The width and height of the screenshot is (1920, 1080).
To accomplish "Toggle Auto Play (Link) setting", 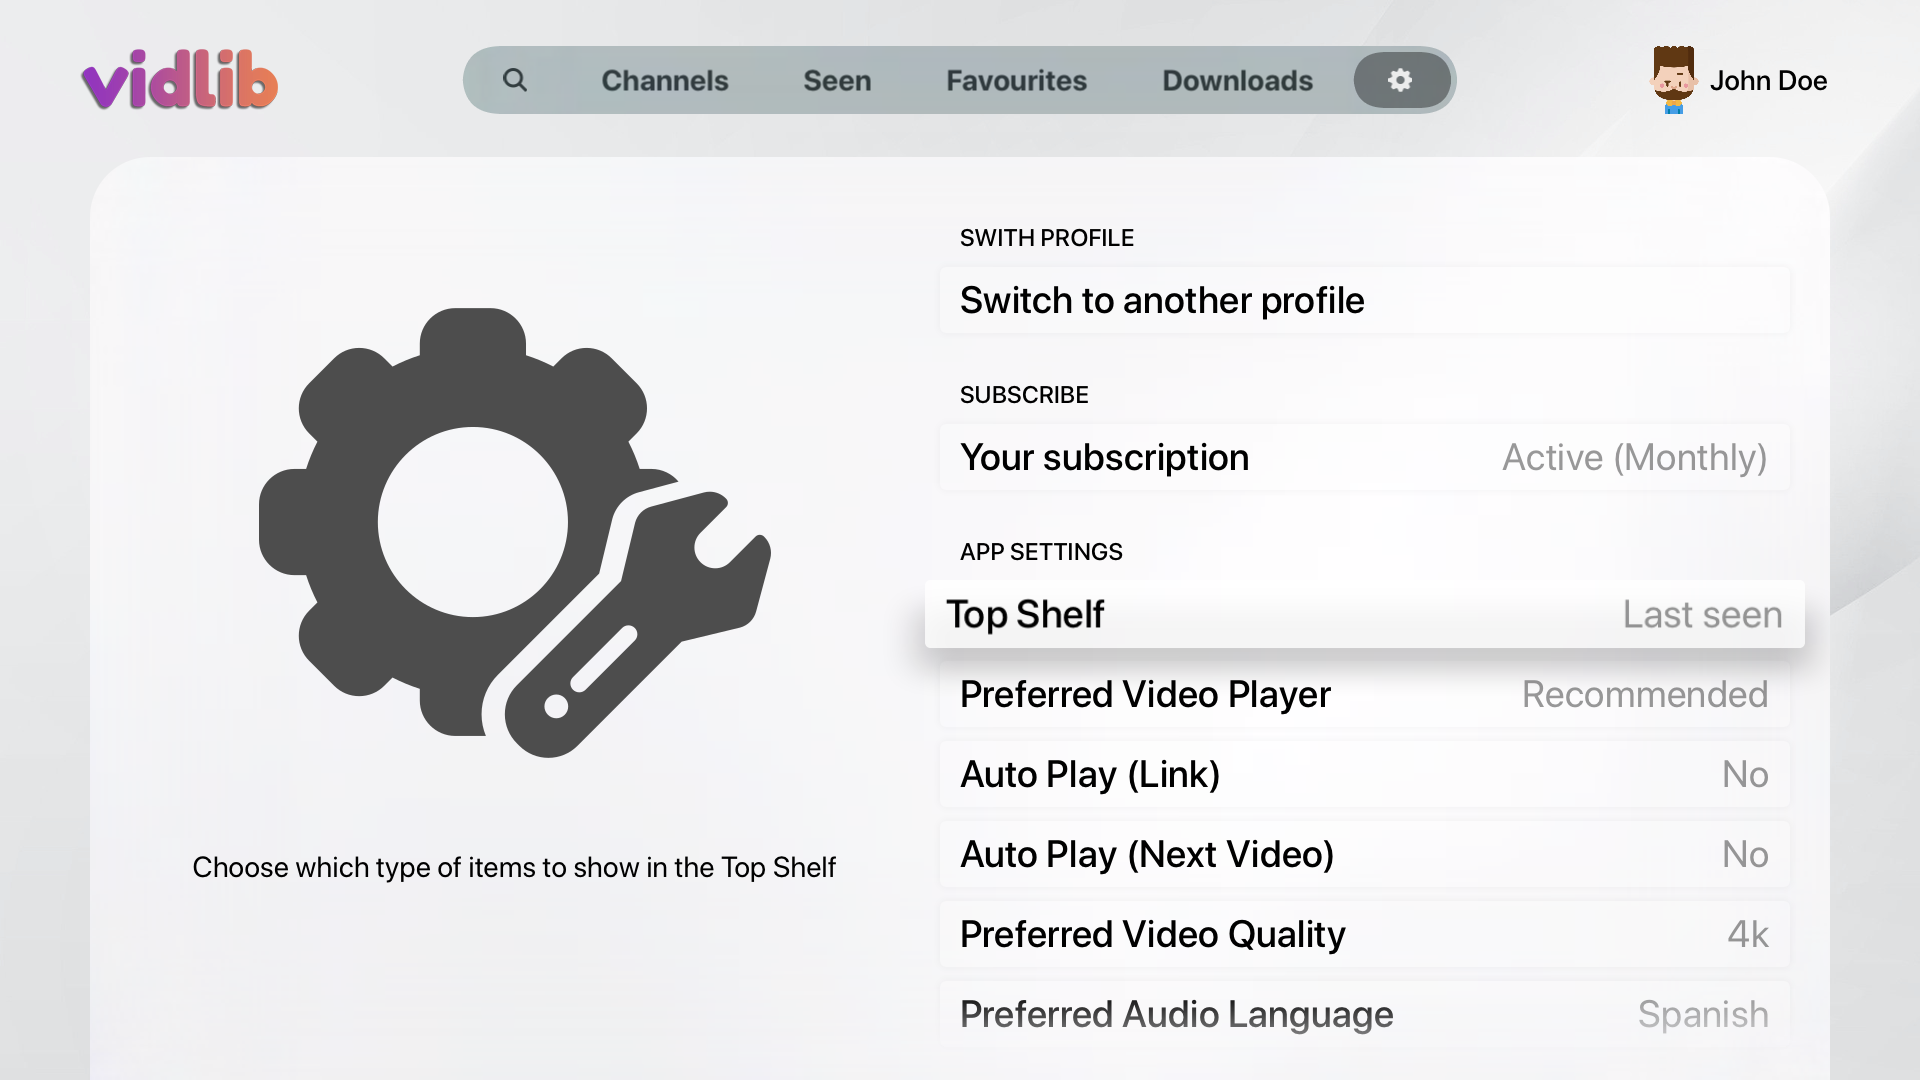I will click(1365, 774).
